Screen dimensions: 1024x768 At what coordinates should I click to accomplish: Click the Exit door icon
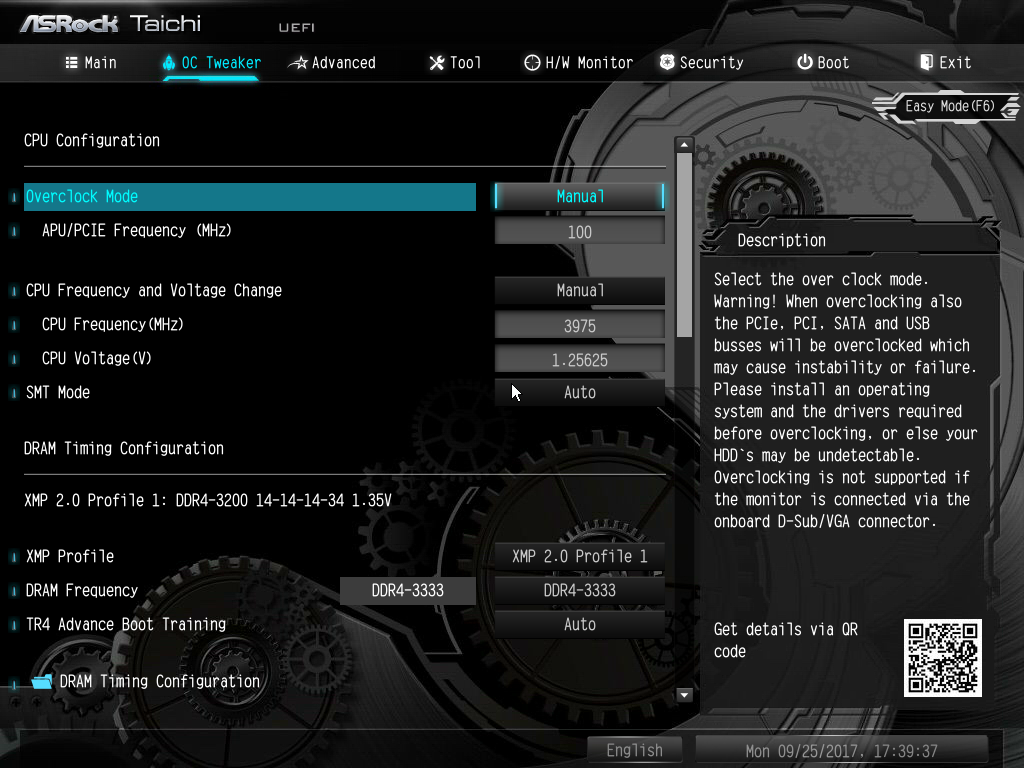926,62
